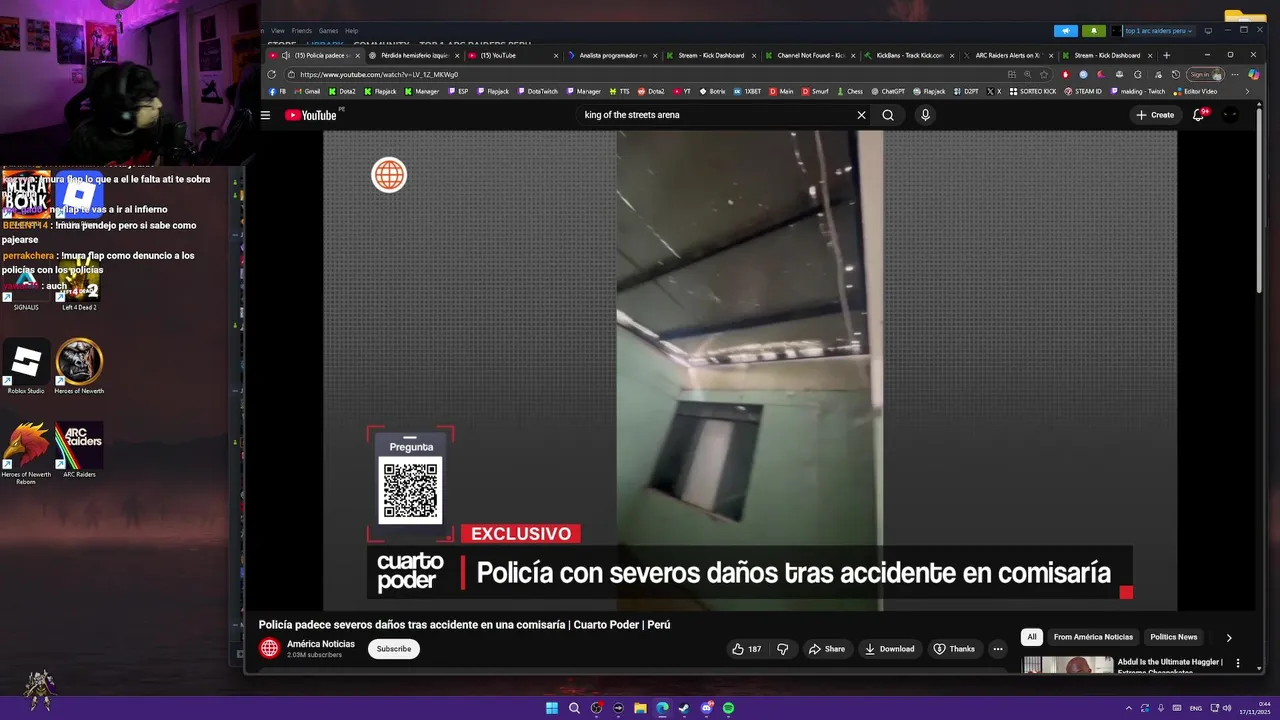Open taskbar Search

coord(574,708)
